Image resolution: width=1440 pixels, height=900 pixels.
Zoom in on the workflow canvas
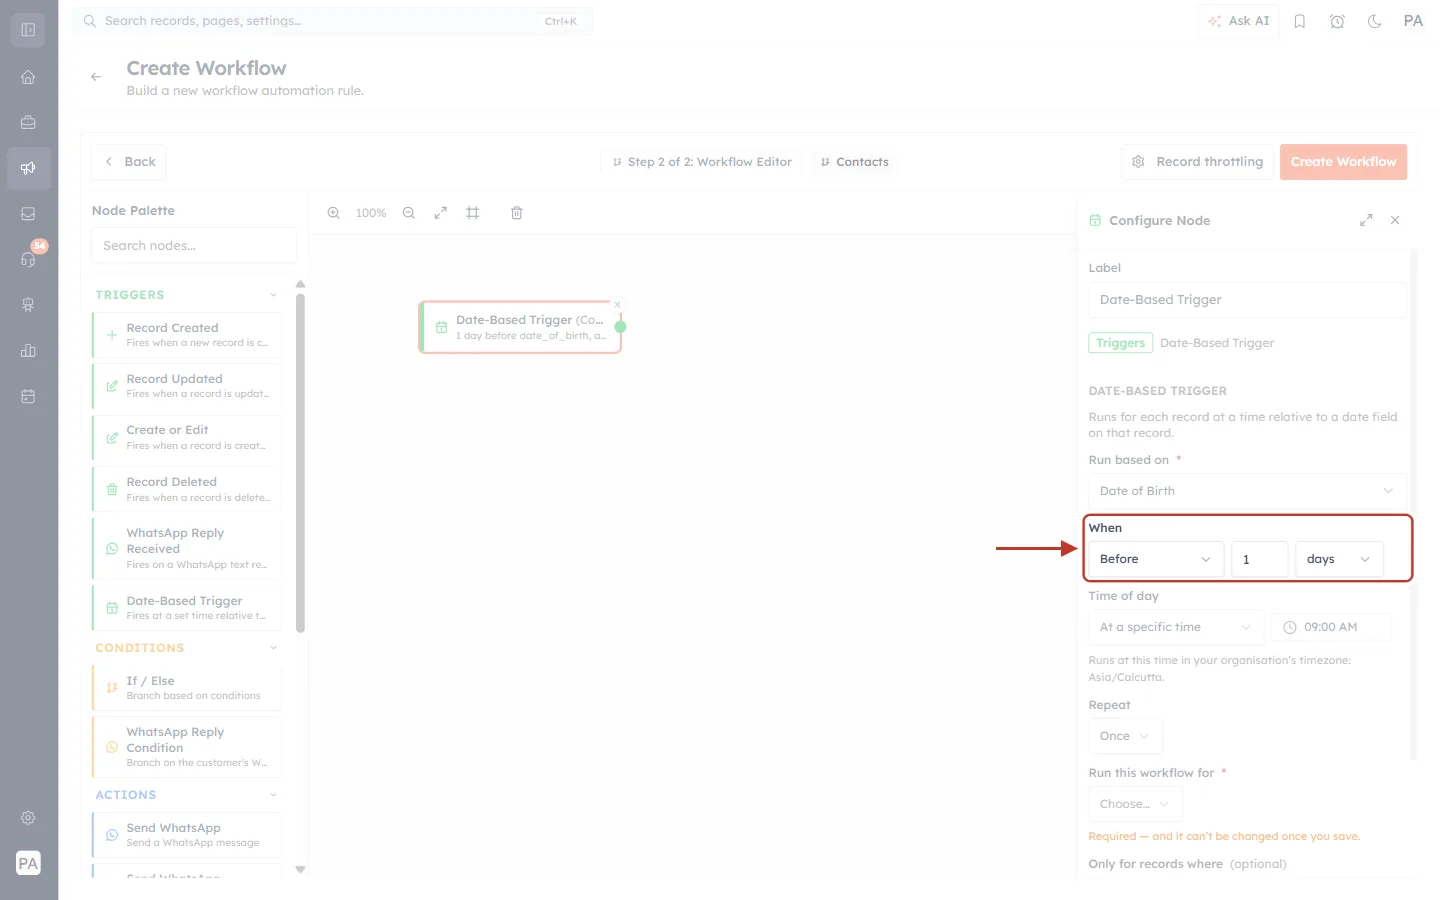[334, 213]
